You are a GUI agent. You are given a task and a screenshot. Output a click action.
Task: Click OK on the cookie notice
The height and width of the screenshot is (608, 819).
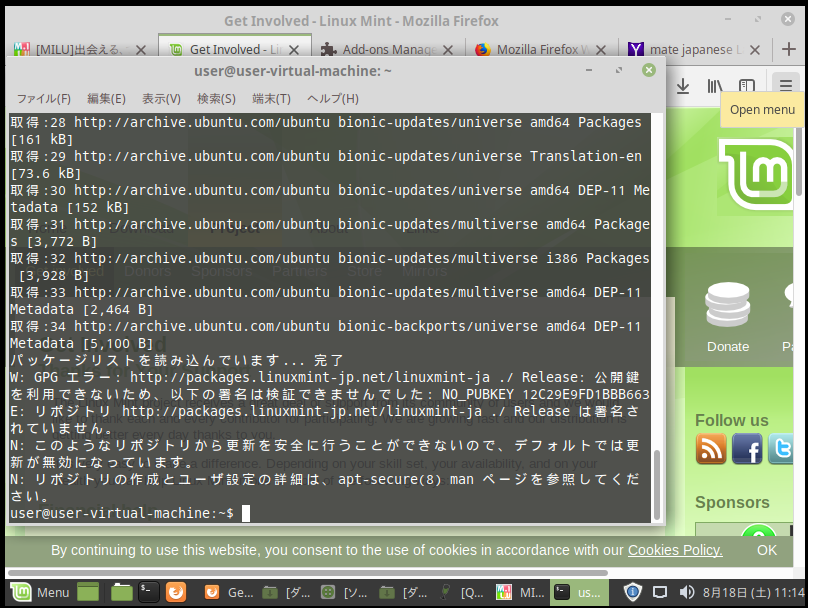[767, 550]
